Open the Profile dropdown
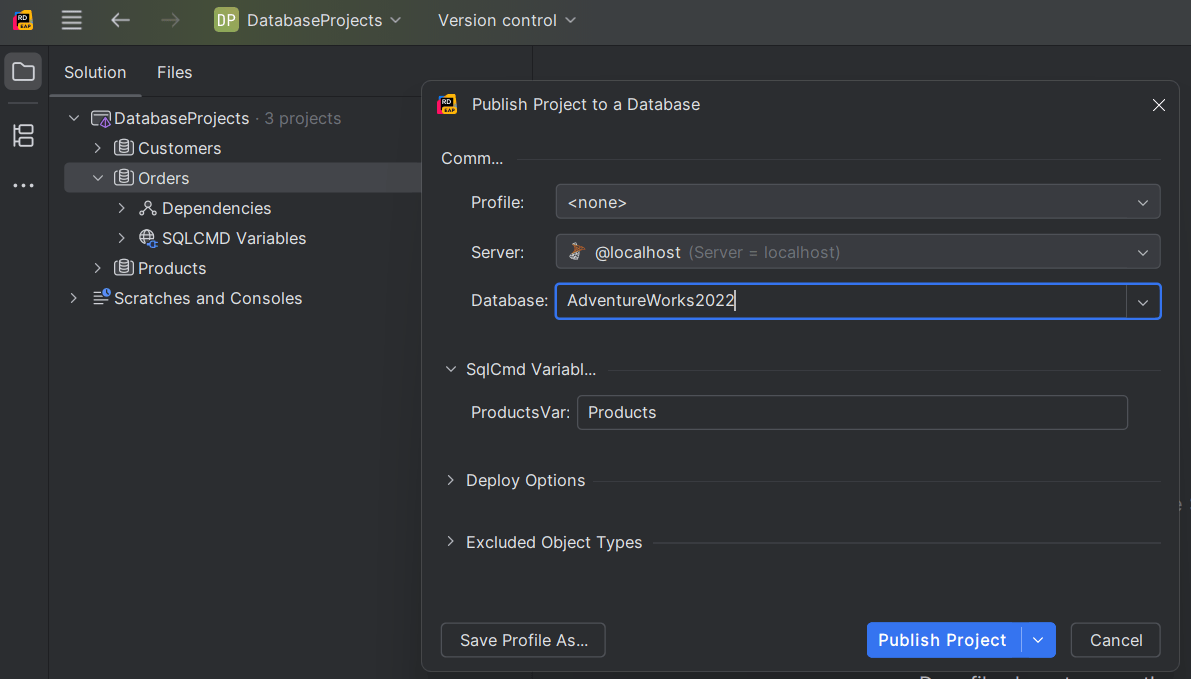 pyautogui.click(x=857, y=202)
